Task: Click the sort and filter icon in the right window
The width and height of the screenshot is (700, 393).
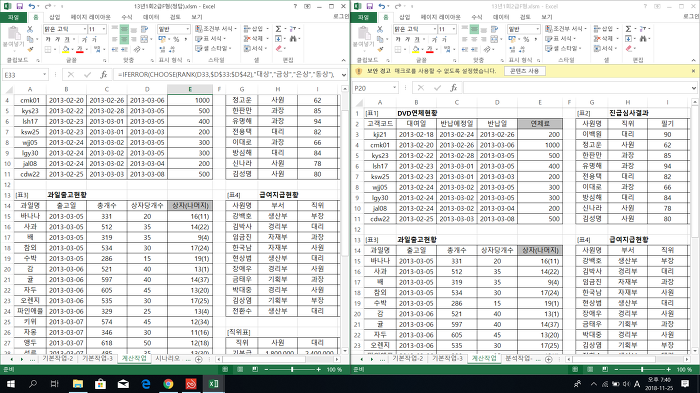Action: (643, 29)
